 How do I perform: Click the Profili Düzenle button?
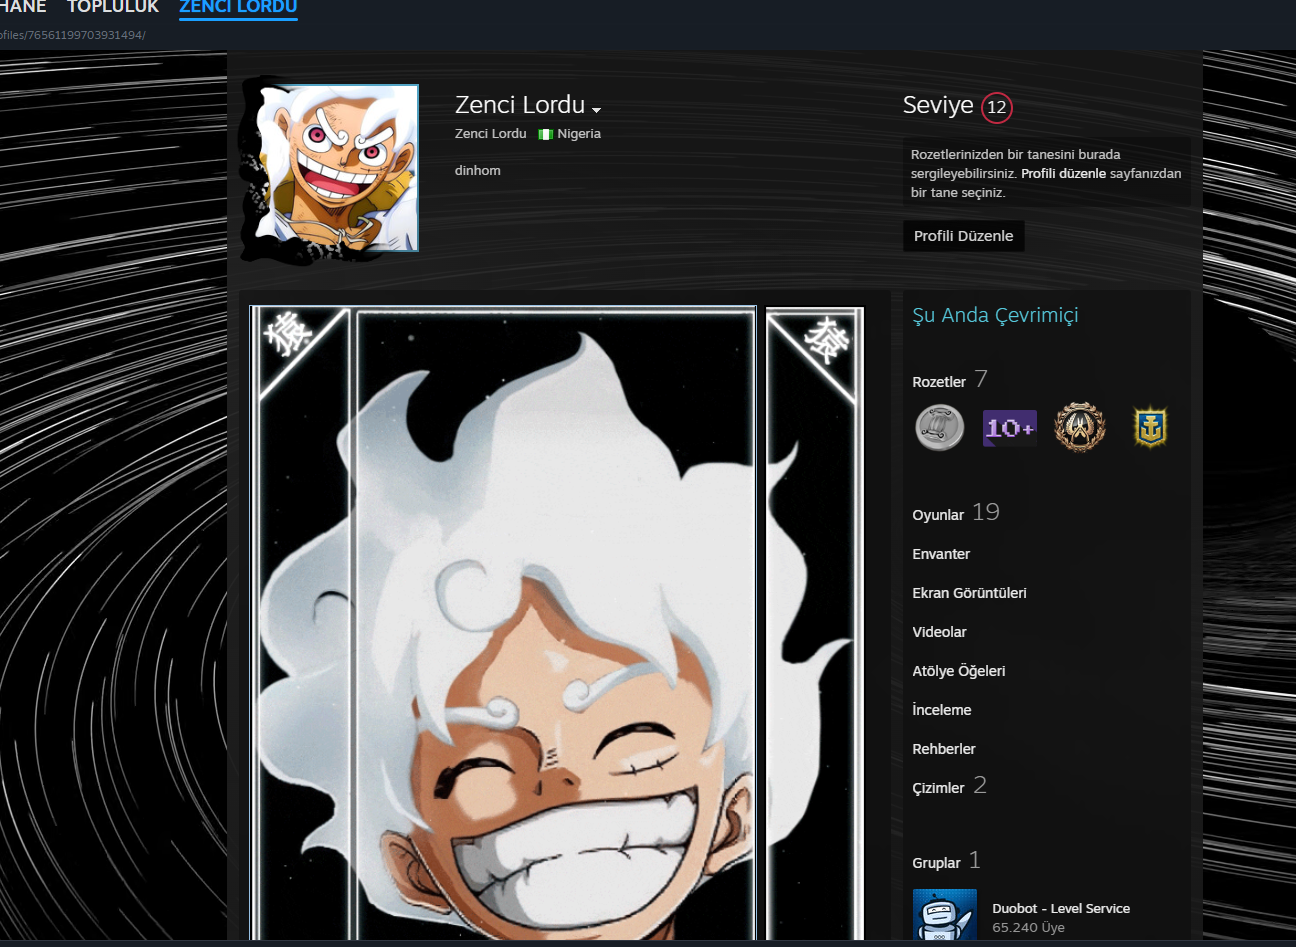(963, 236)
